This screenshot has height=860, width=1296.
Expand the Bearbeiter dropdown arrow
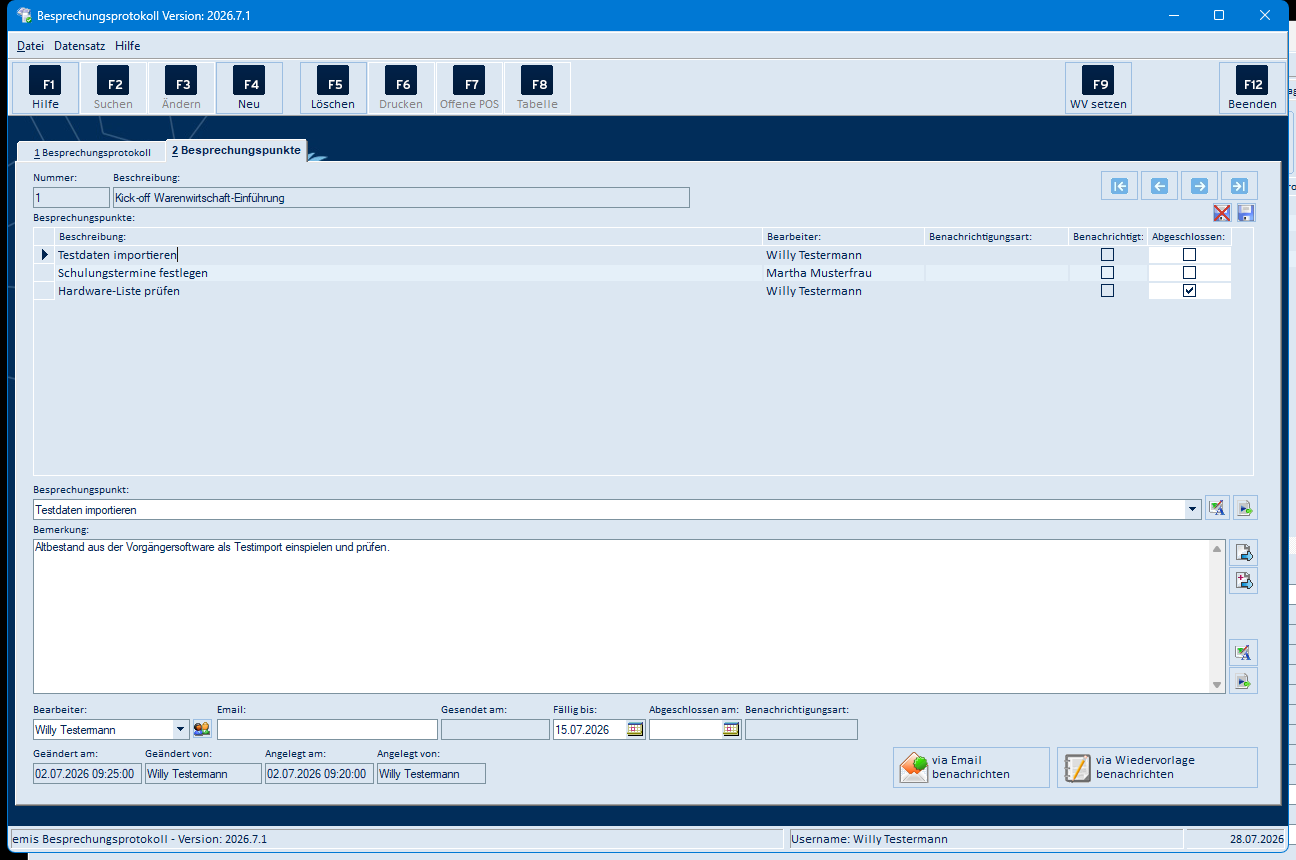[x=180, y=730]
